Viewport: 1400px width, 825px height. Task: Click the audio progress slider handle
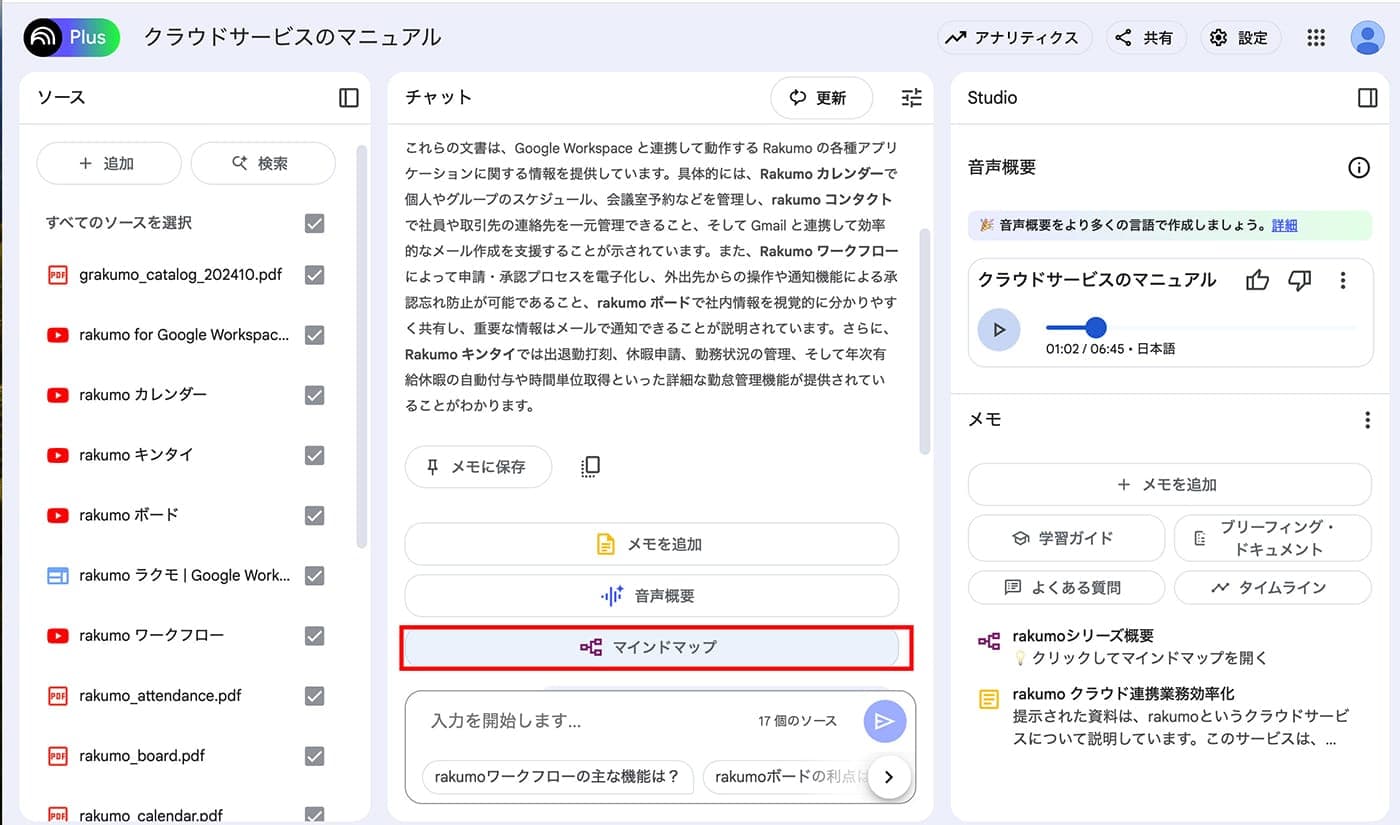tap(1096, 327)
